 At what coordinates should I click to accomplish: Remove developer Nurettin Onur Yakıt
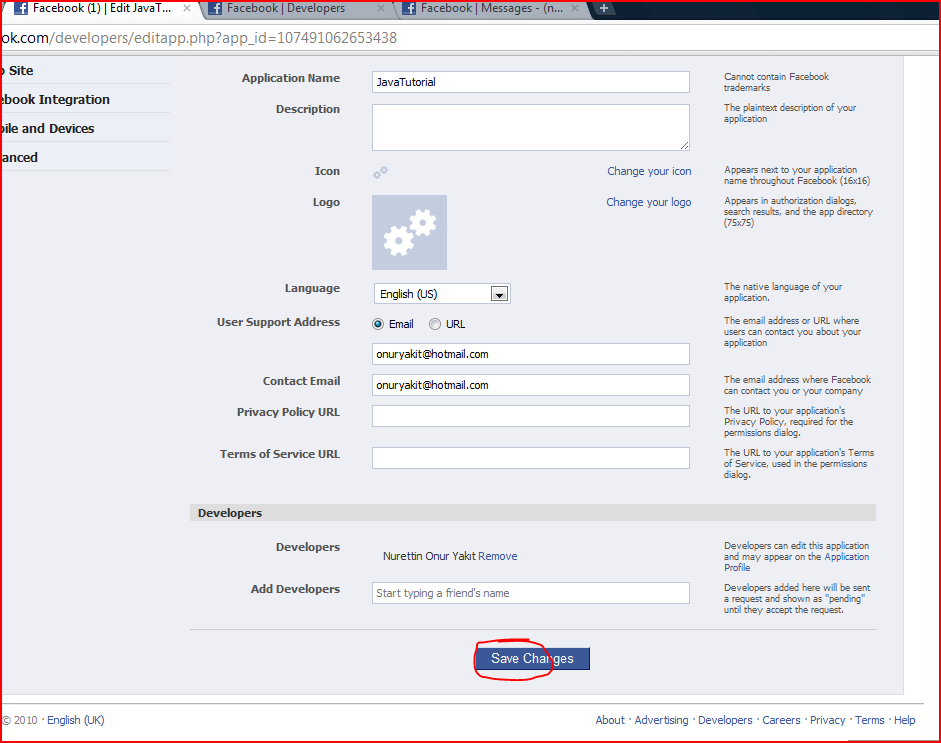(498, 556)
